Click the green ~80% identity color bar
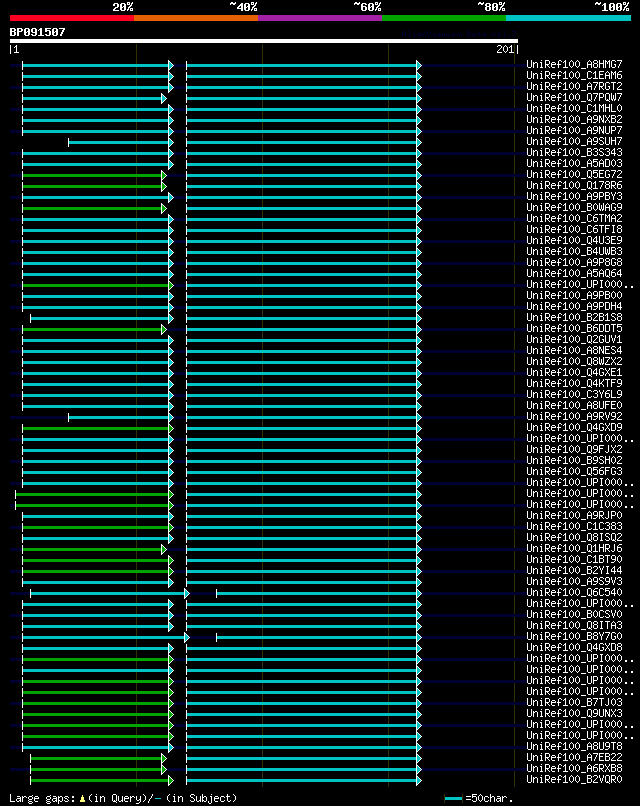Image resolution: width=640 pixels, height=806 pixels. pyautogui.click(x=444, y=18)
